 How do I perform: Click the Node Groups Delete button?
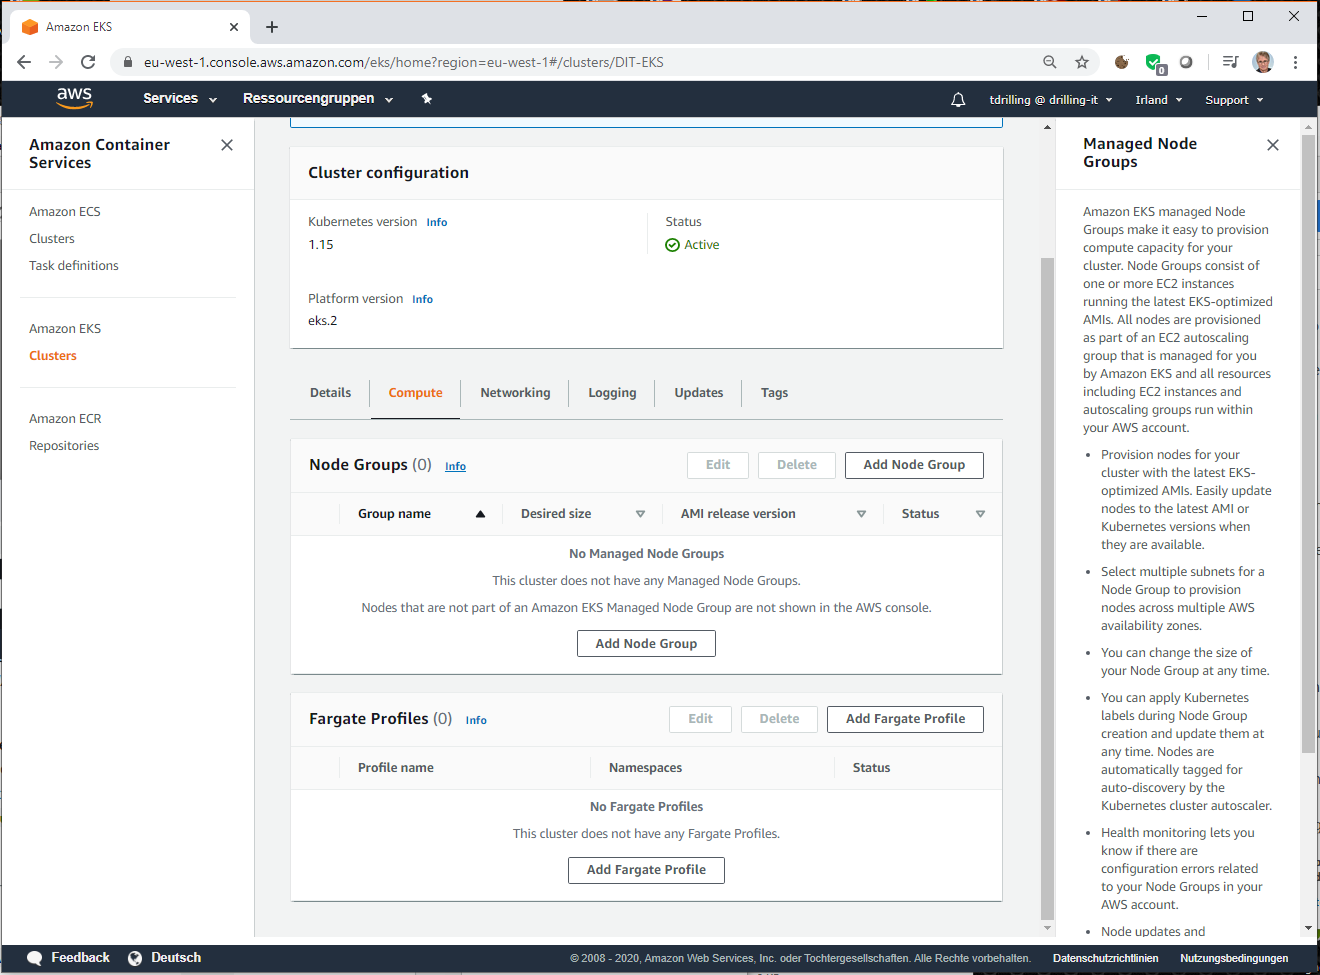click(797, 465)
